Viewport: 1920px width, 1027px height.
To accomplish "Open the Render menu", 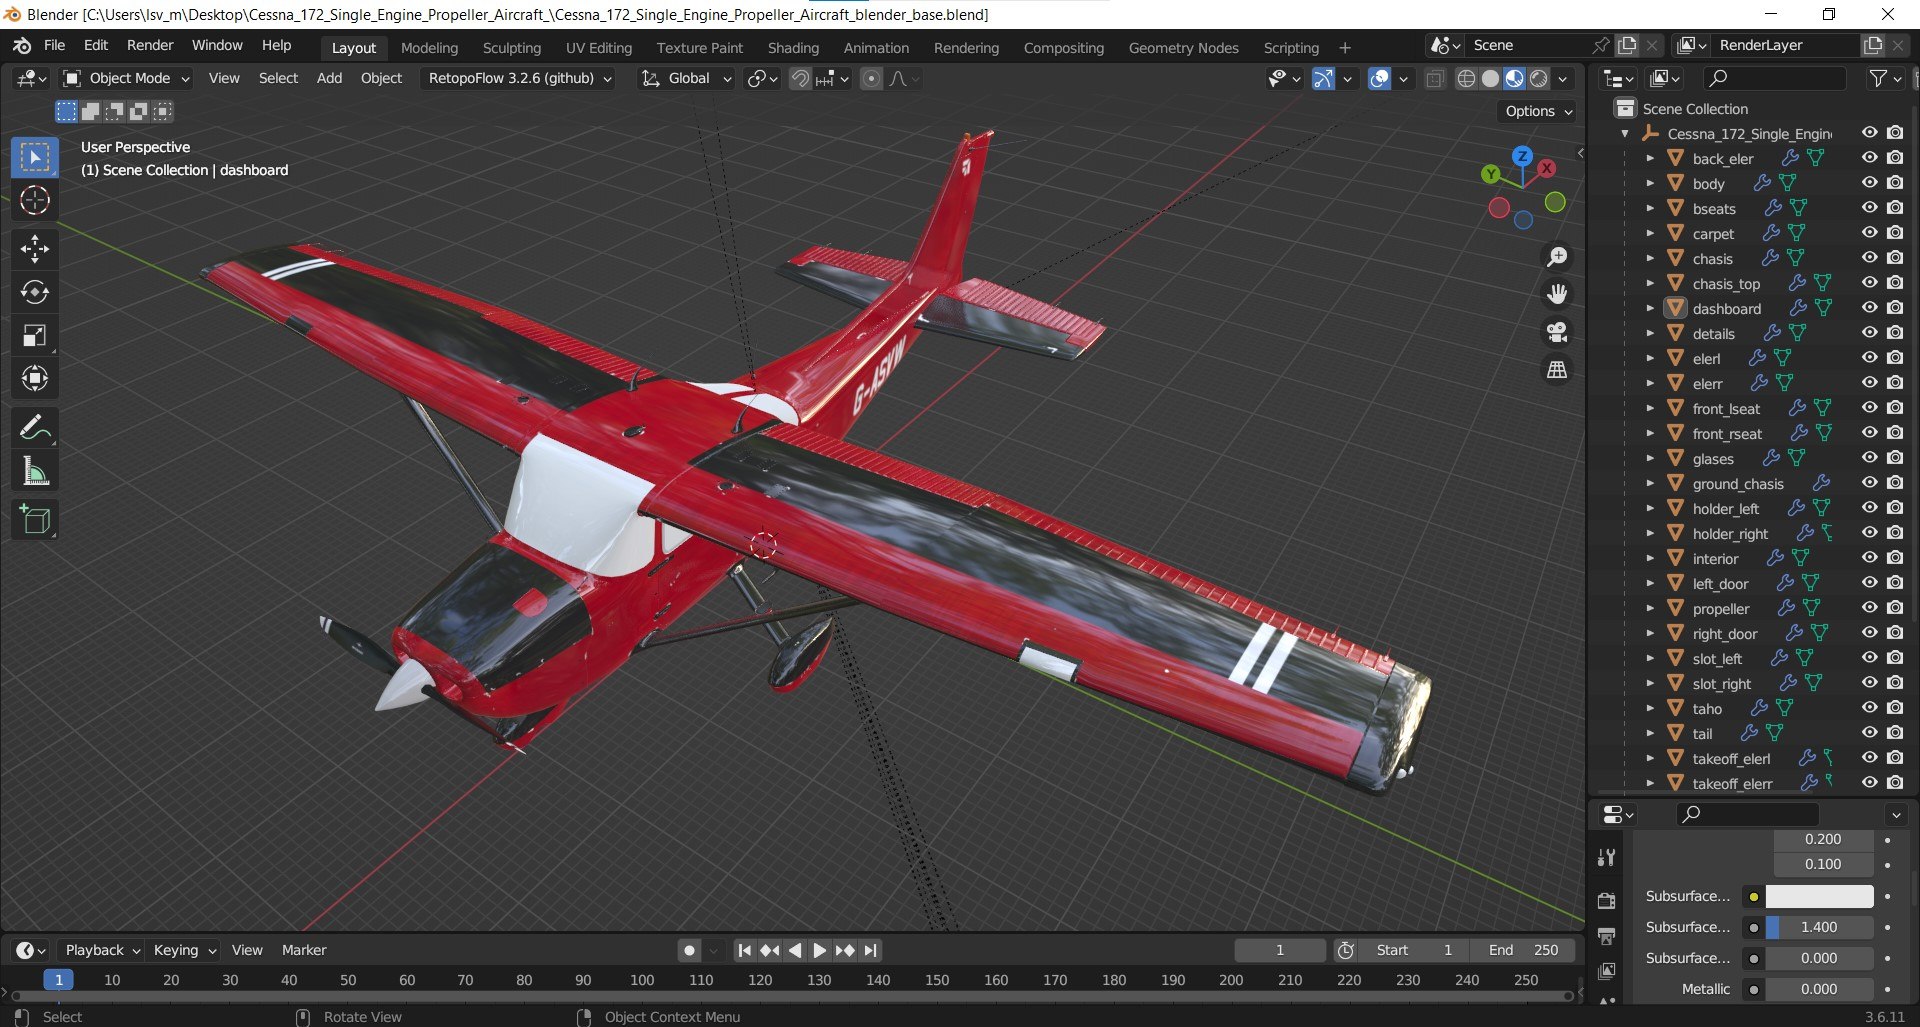I will coord(150,46).
